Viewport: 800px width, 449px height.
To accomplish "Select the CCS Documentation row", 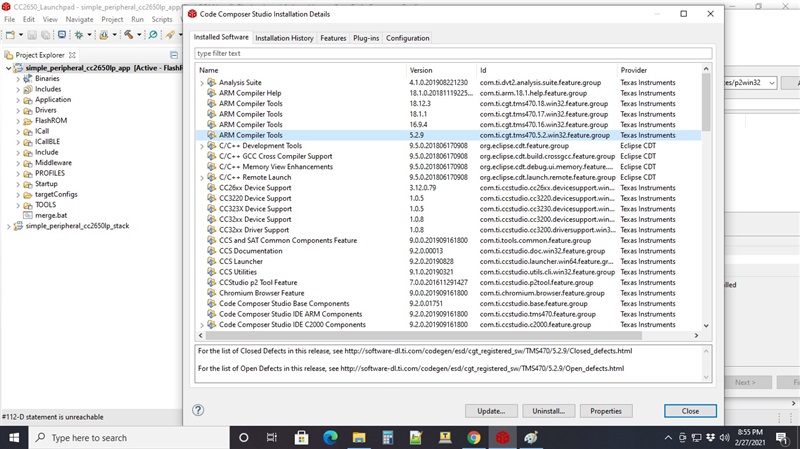I will [448, 251].
